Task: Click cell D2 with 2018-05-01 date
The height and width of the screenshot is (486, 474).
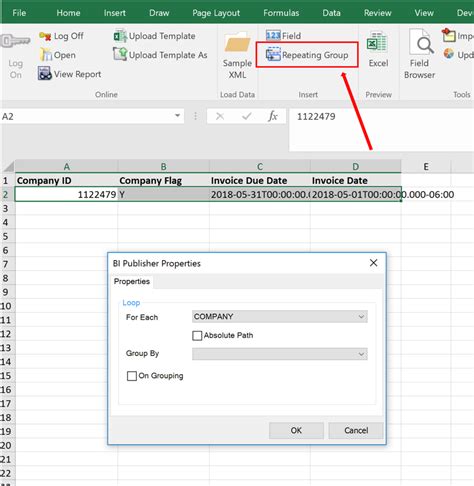Action: click(x=355, y=194)
